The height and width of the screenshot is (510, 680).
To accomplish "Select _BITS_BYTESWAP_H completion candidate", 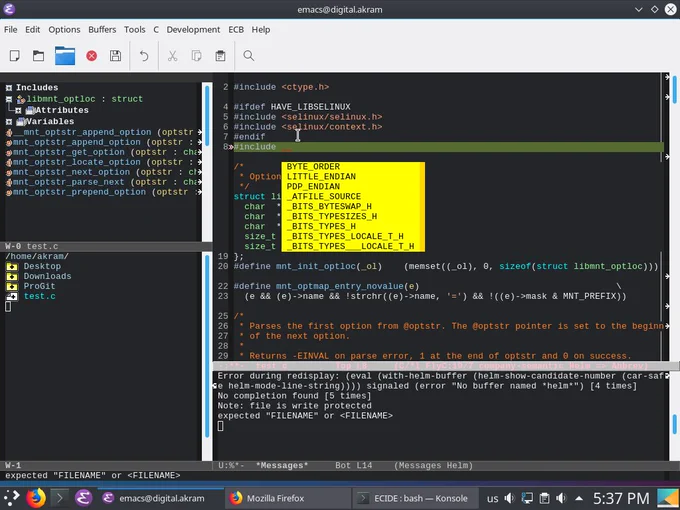I will point(353,206).
